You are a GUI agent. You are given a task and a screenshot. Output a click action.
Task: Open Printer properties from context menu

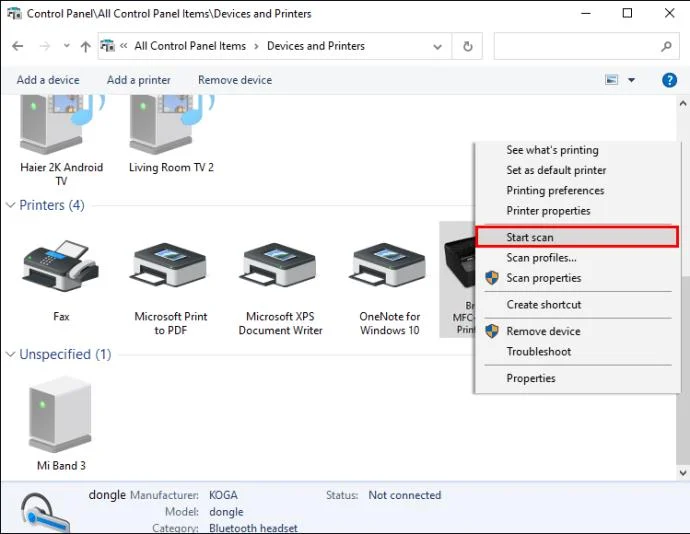pyautogui.click(x=548, y=211)
